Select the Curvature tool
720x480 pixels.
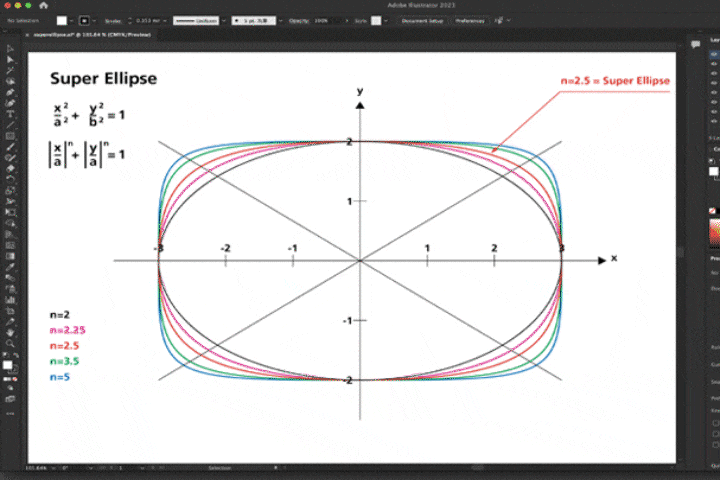(10, 103)
